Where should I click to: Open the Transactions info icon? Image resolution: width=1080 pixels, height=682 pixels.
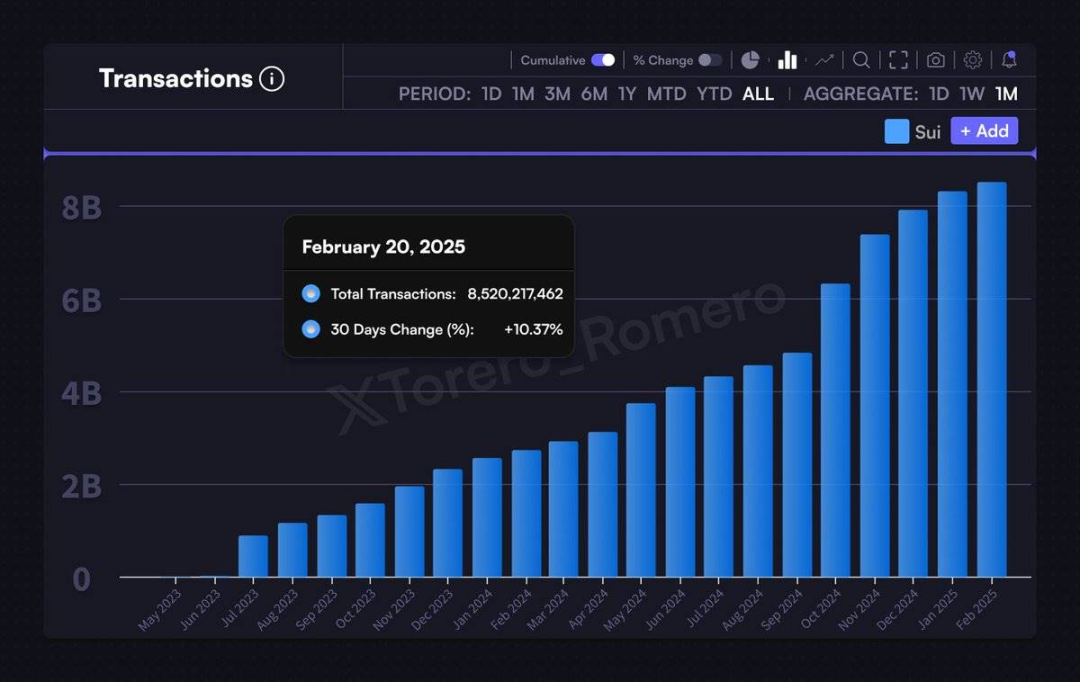tap(272, 79)
